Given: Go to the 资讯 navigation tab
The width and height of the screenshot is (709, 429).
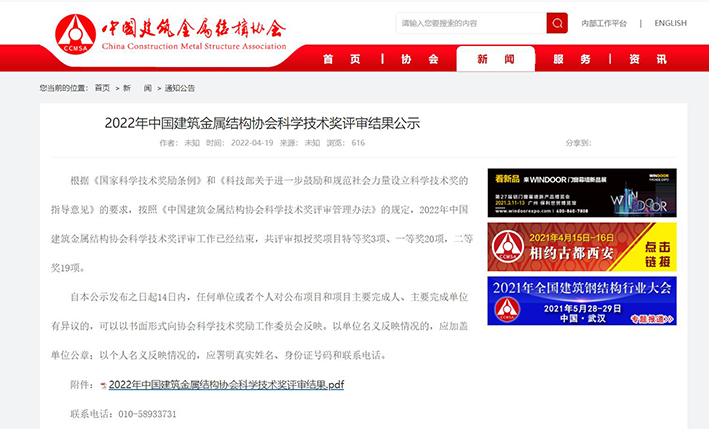Looking at the screenshot, I should (648, 59).
